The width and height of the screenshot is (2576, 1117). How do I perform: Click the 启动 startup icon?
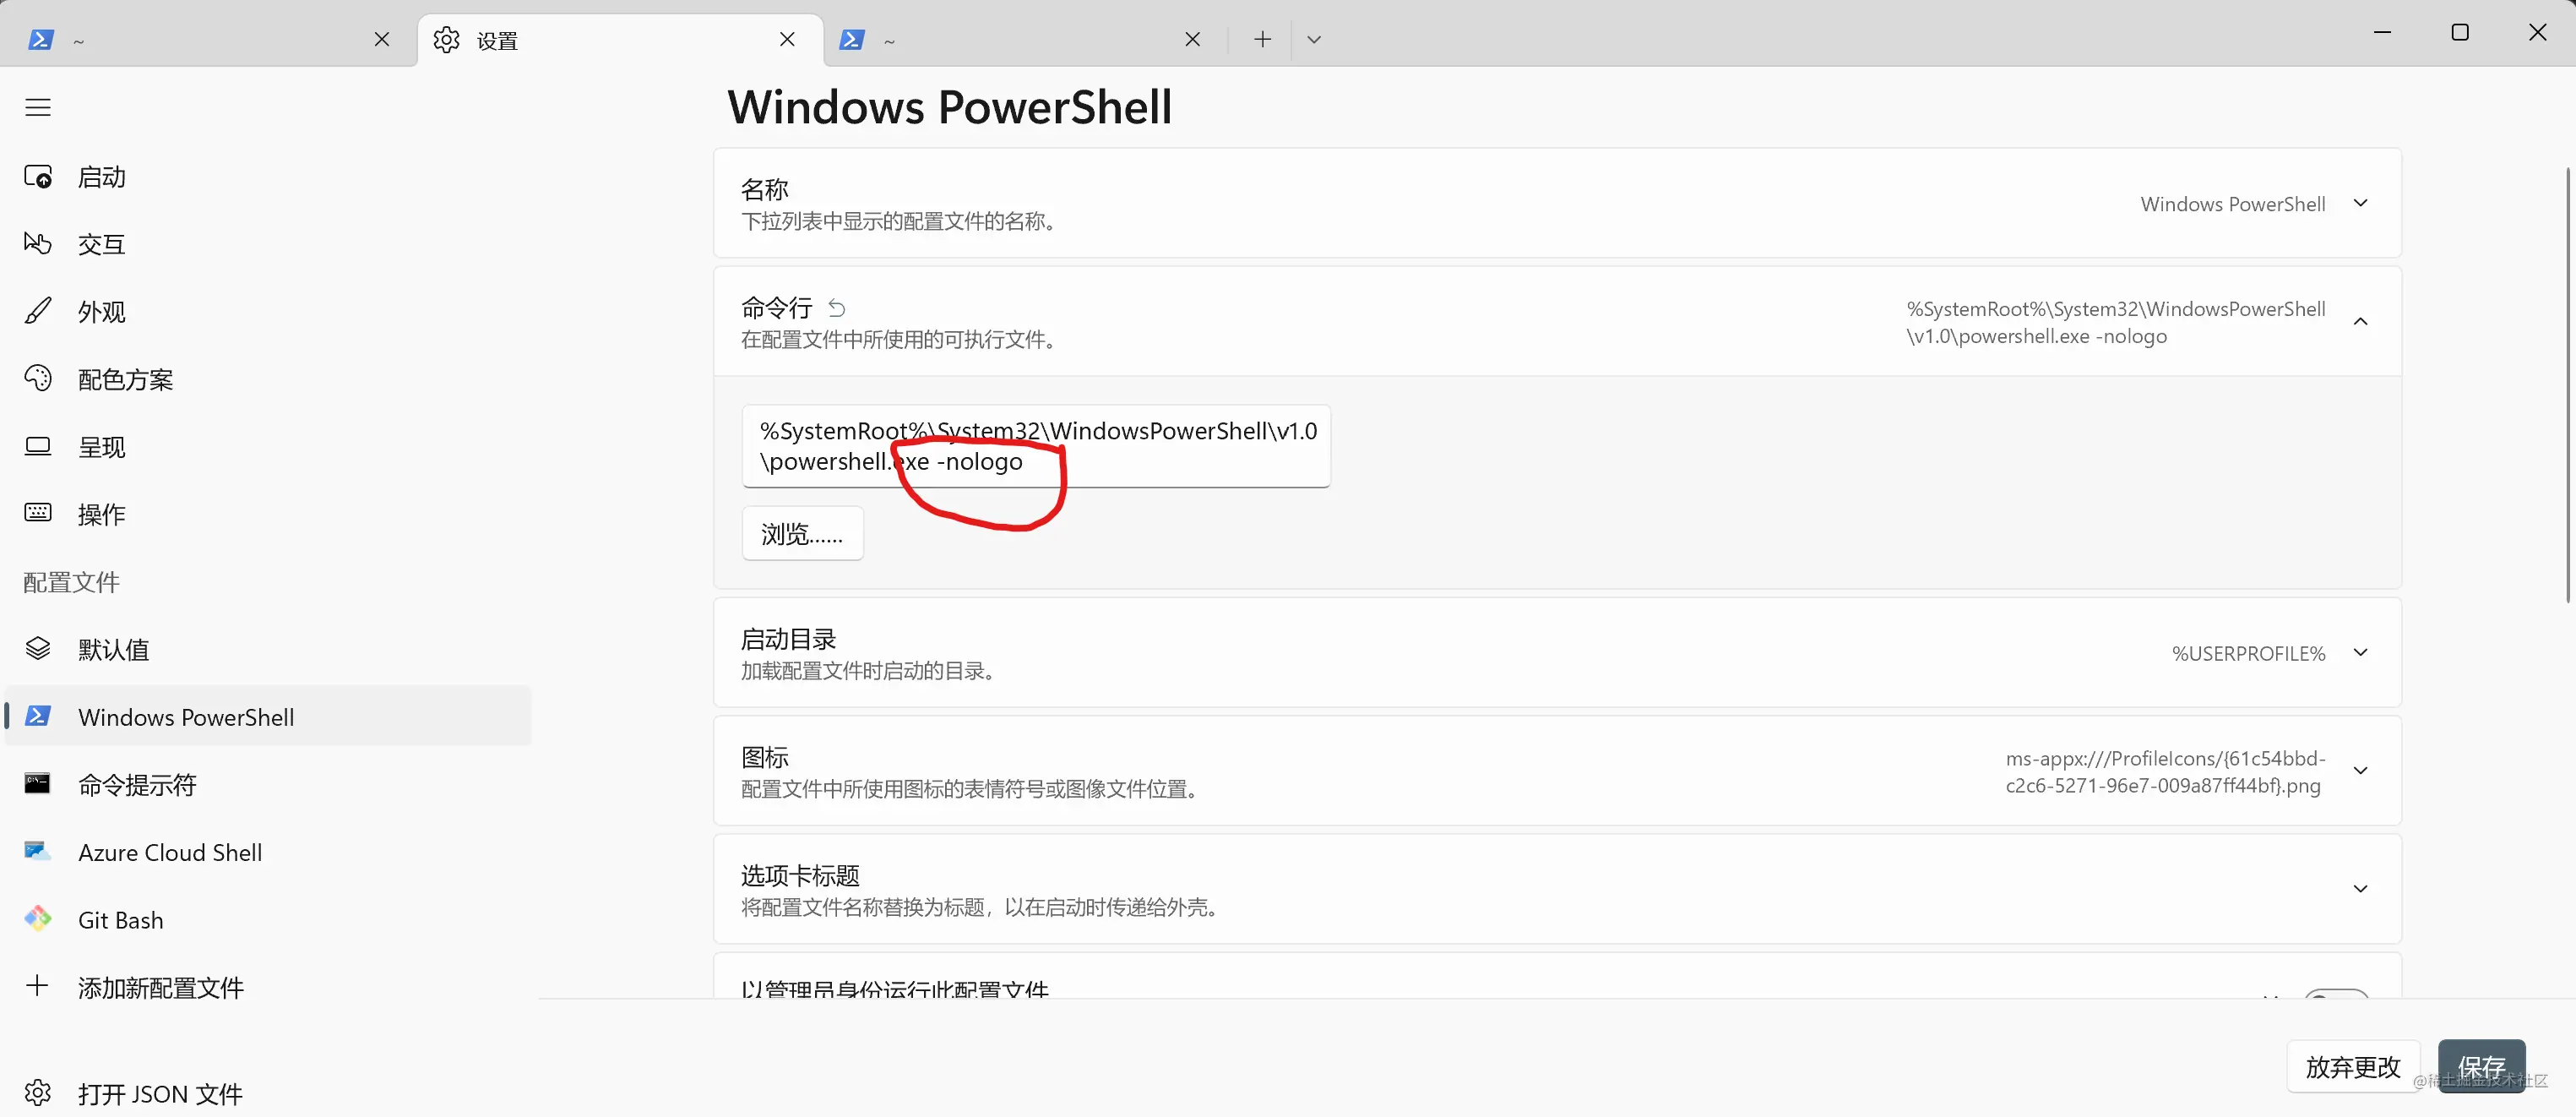tap(38, 177)
